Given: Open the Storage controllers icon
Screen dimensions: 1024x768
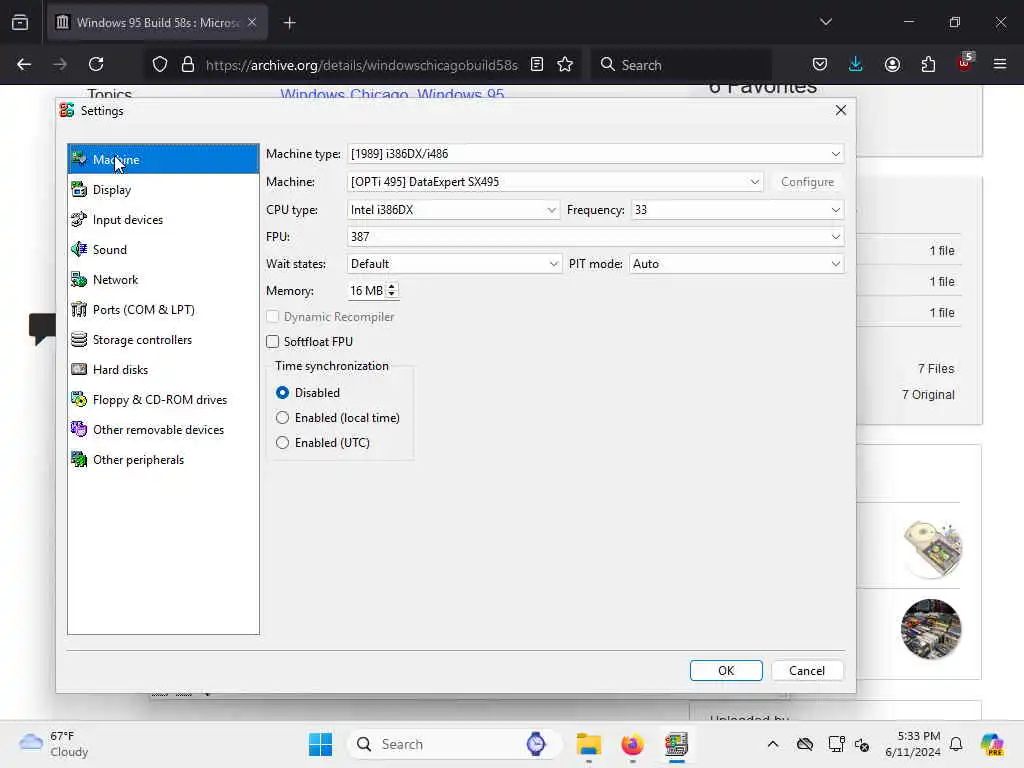Looking at the screenshot, I should [79, 340].
